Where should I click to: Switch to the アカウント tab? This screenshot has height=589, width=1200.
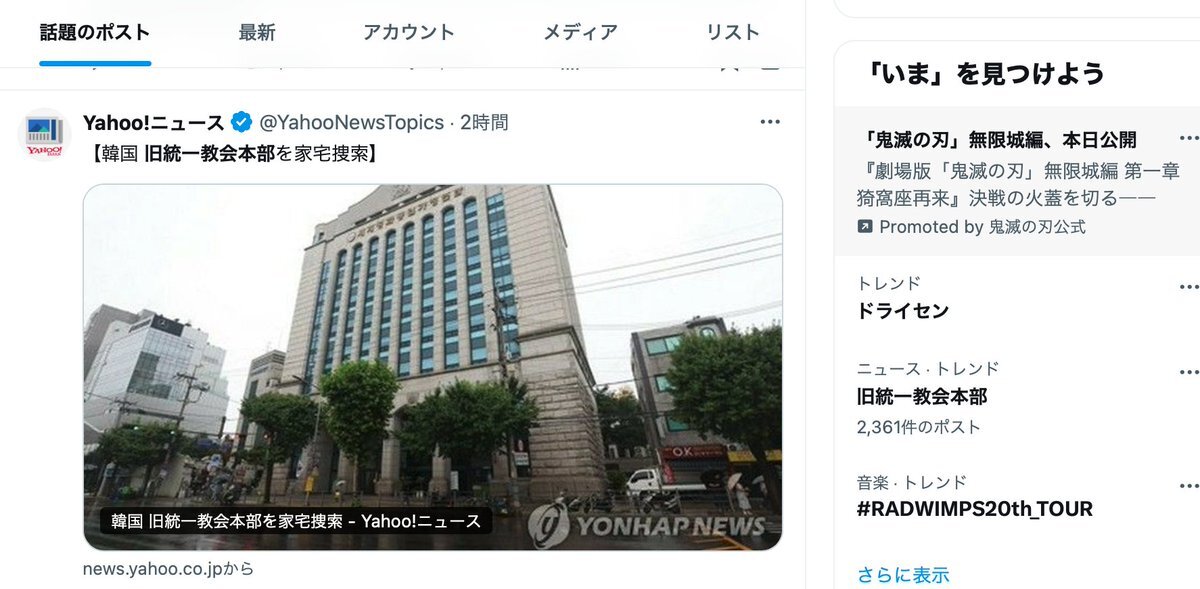click(409, 32)
